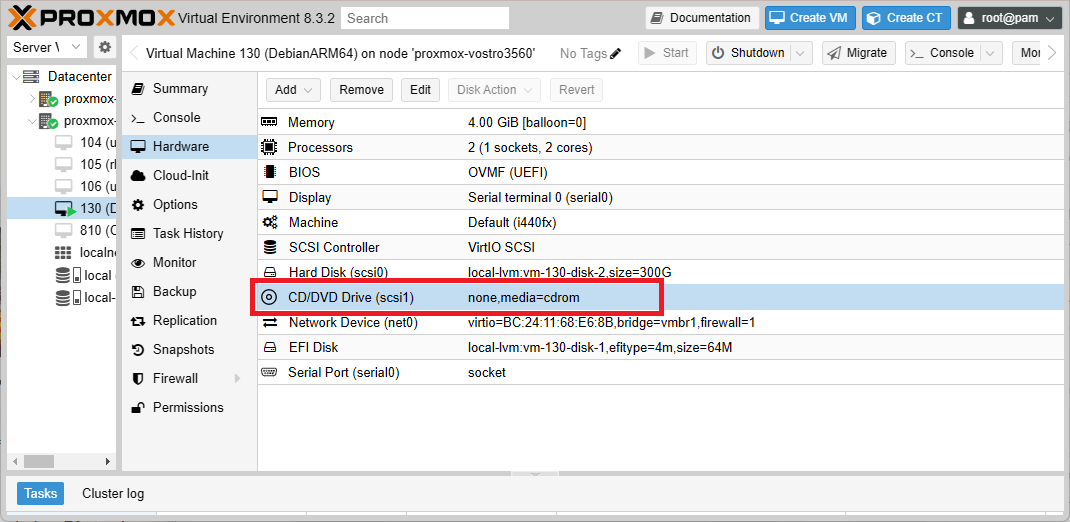Image resolution: width=1070 pixels, height=522 pixels.
Task: Open the Console dropdown arrow
Action: point(991,53)
